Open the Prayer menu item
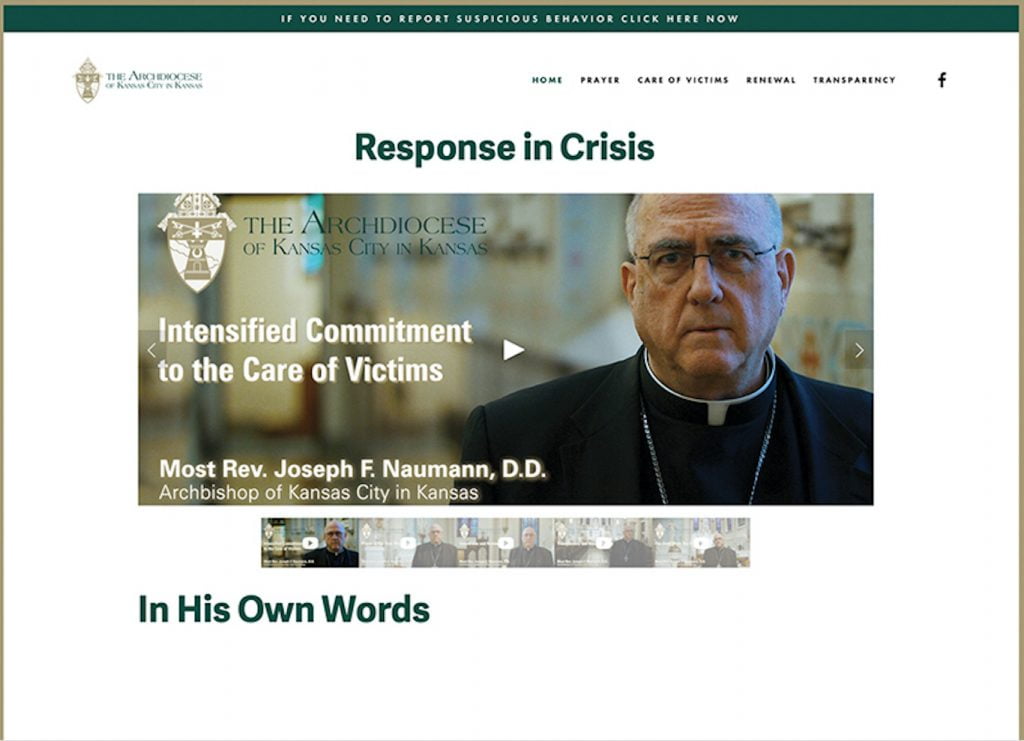1024x741 pixels. (x=600, y=80)
